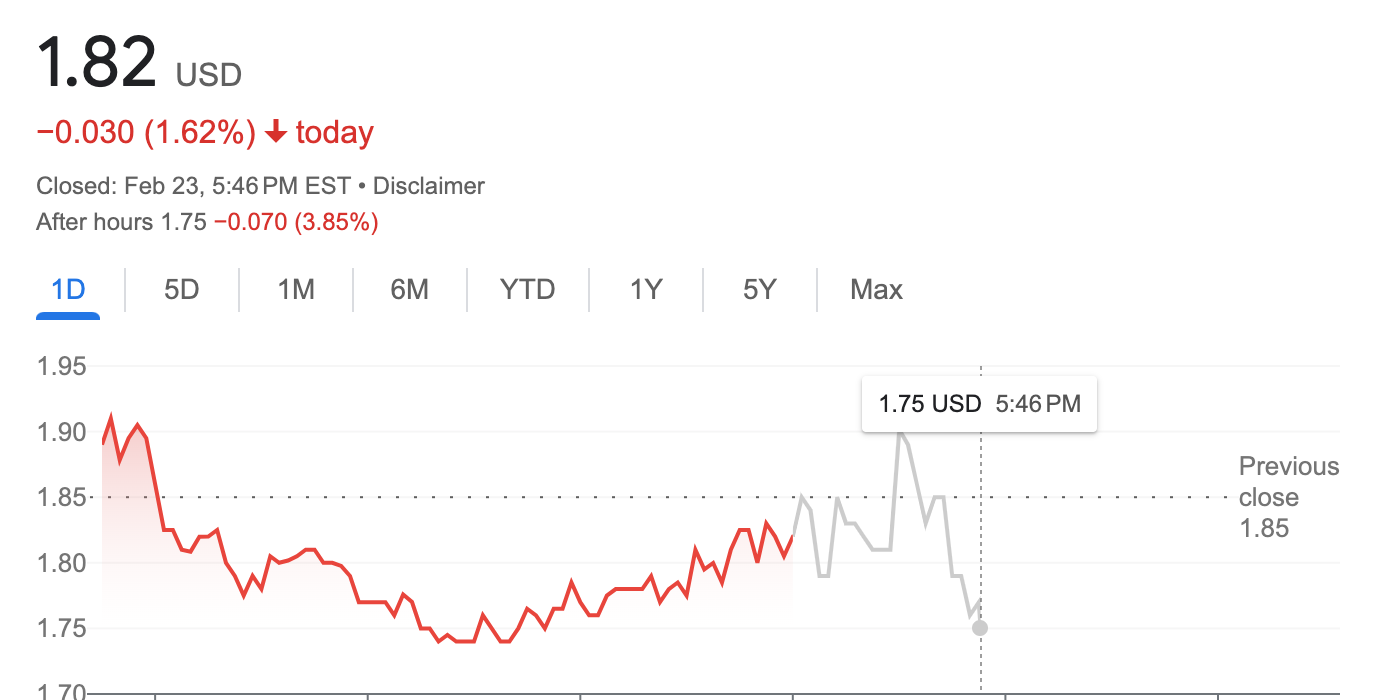Screen dimensions: 1376x700
Task: Click the 1.95 y-axis label
Action: click(x=61, y=367)
